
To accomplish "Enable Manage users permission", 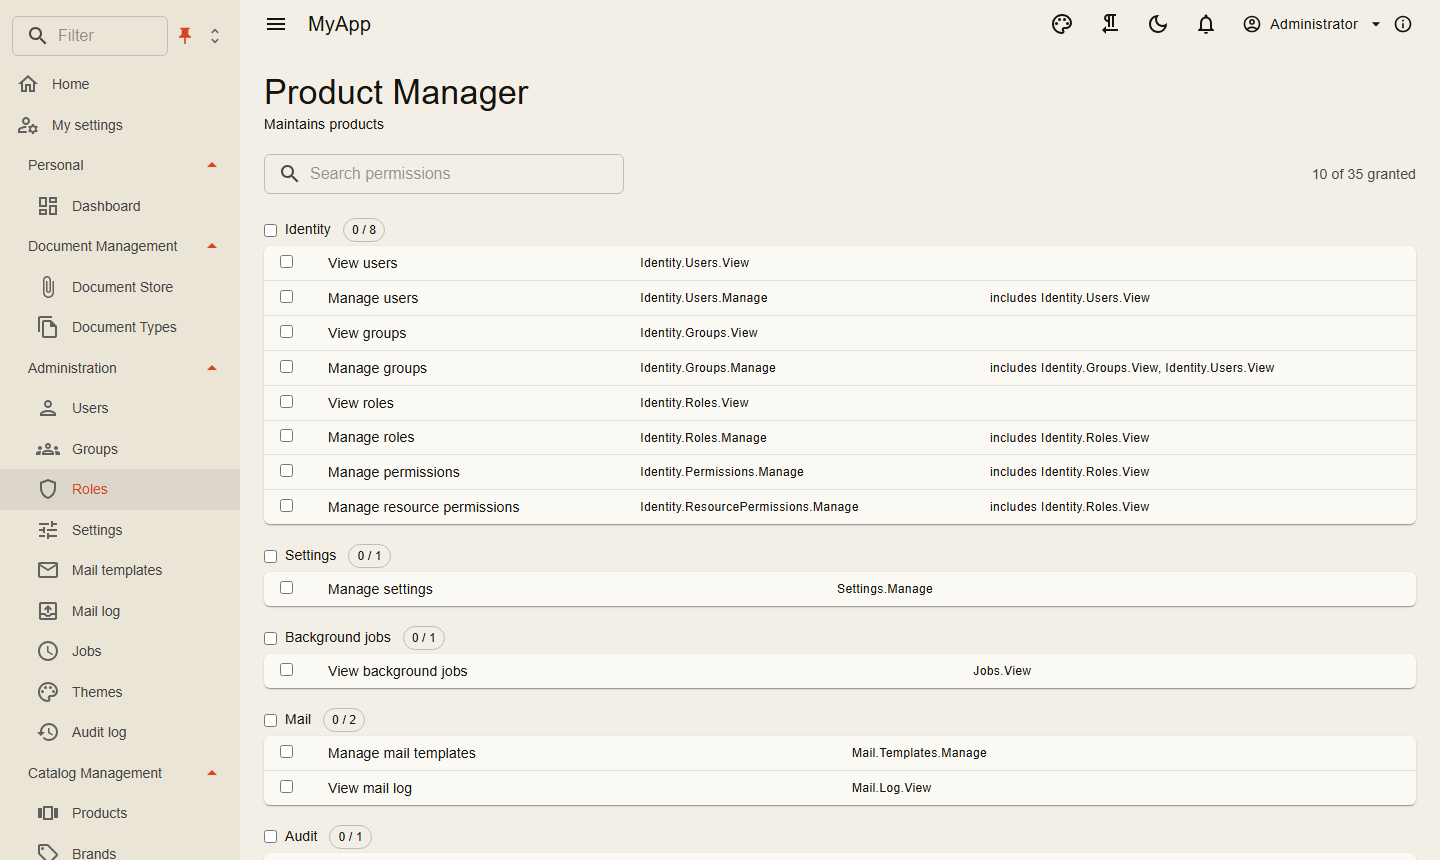I will [287, 297].
